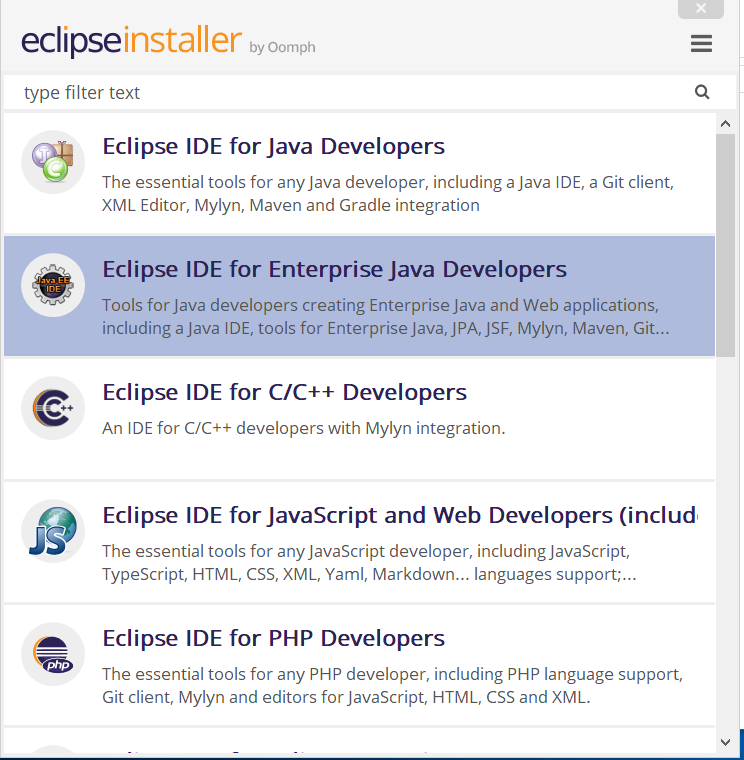
Task: Click the C/C++ package icon
Action: tap(53, 408)
